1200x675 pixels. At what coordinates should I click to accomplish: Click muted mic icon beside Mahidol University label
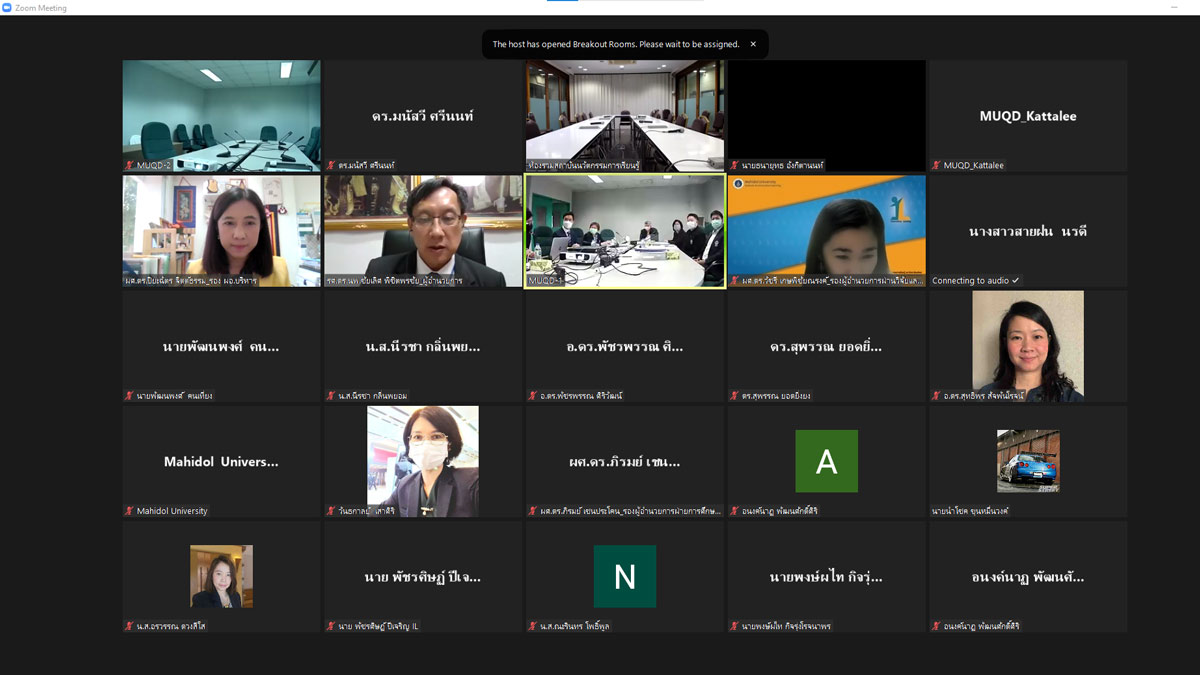pos(129,511)
